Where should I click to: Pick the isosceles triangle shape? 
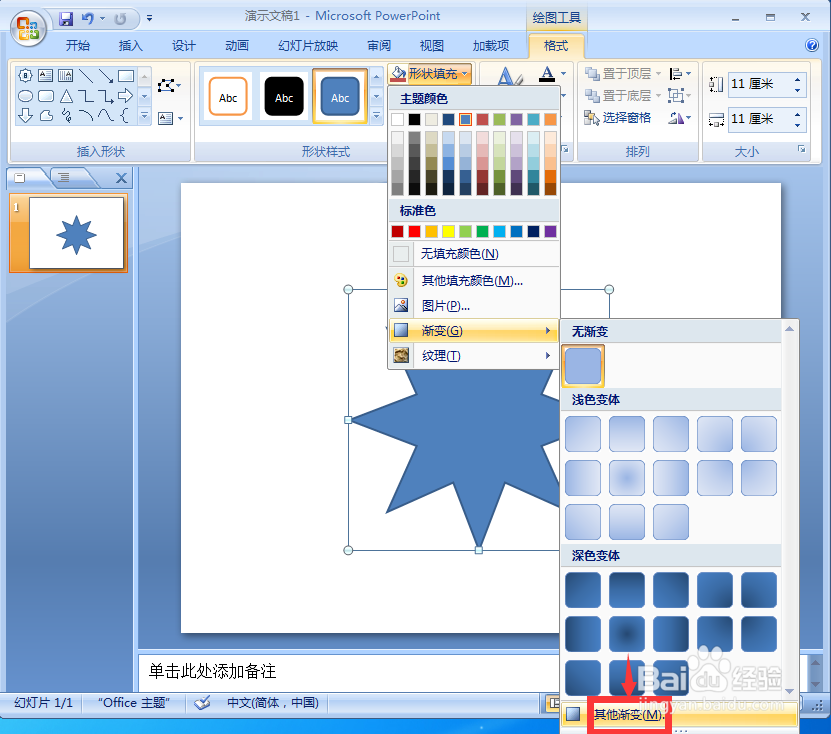66,96
